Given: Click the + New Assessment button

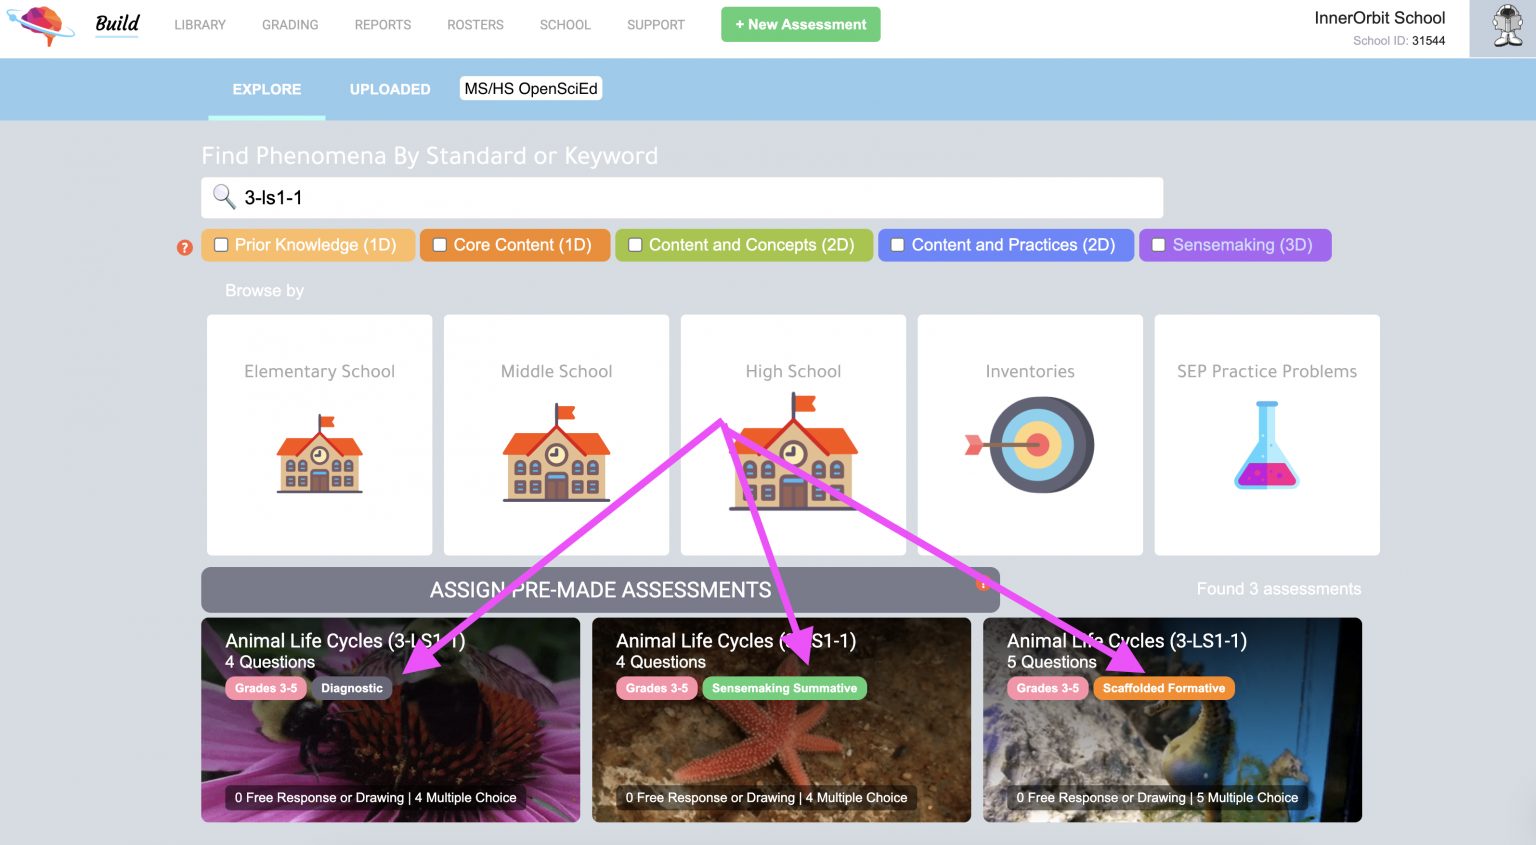Looking at the screenshot, I should click(800, 24).
